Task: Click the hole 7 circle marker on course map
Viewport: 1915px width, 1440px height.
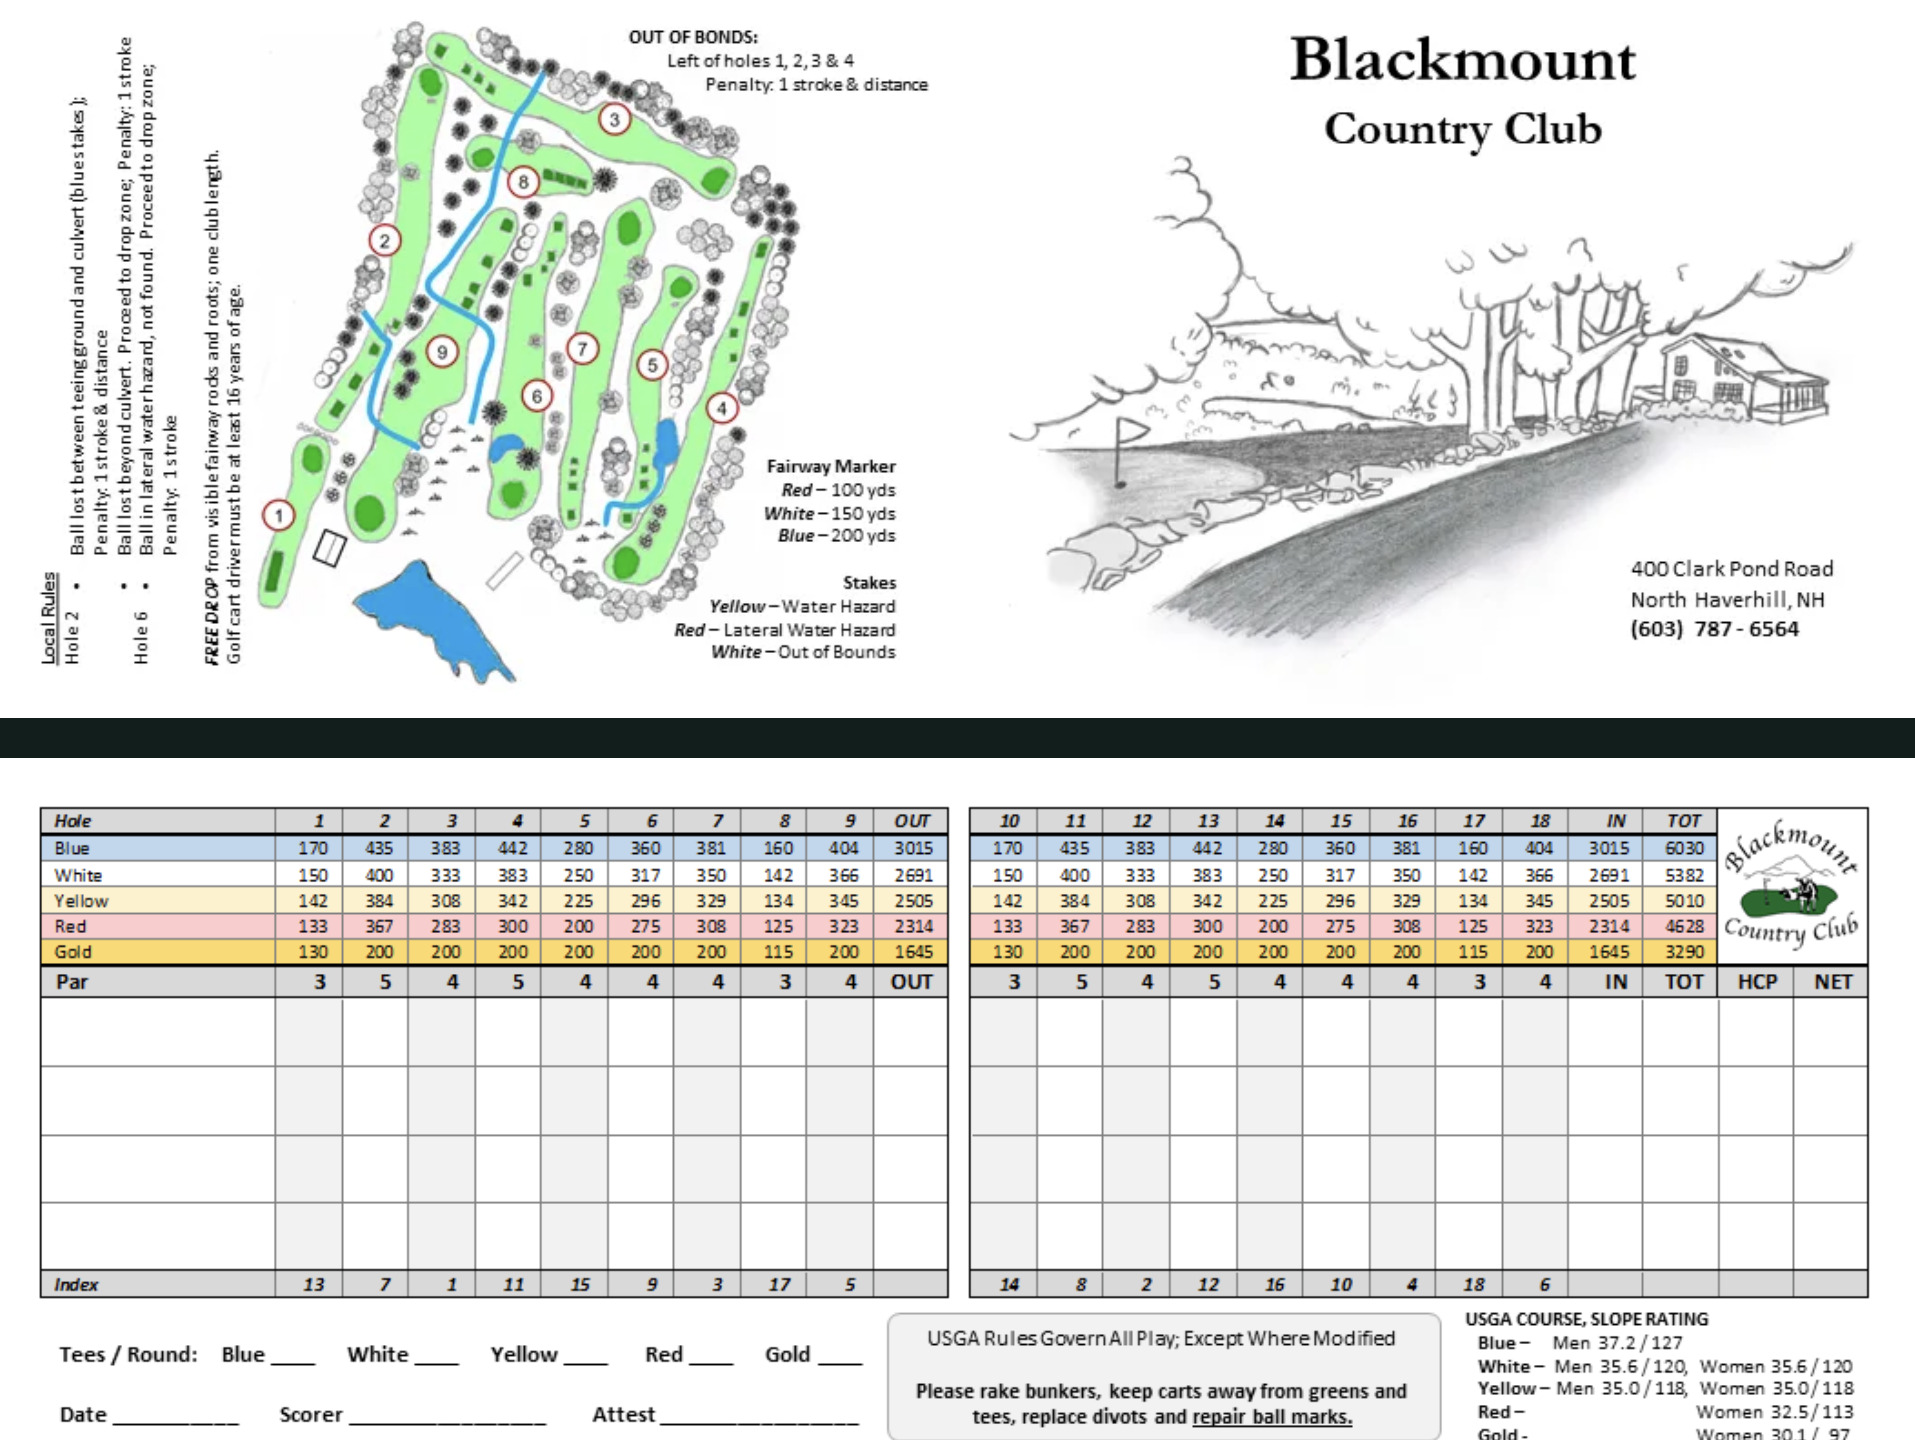Action: 583,349
